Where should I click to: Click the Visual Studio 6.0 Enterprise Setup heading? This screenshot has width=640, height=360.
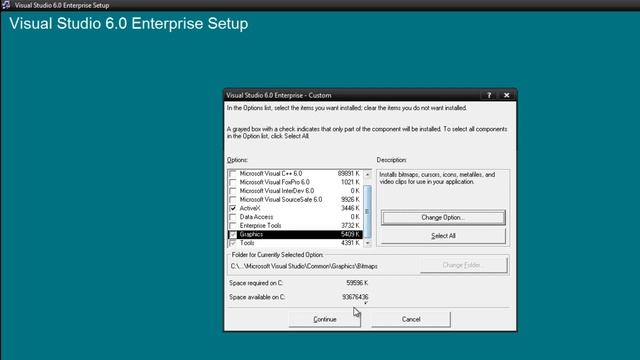pyautogui.click(x=129, y=23)
